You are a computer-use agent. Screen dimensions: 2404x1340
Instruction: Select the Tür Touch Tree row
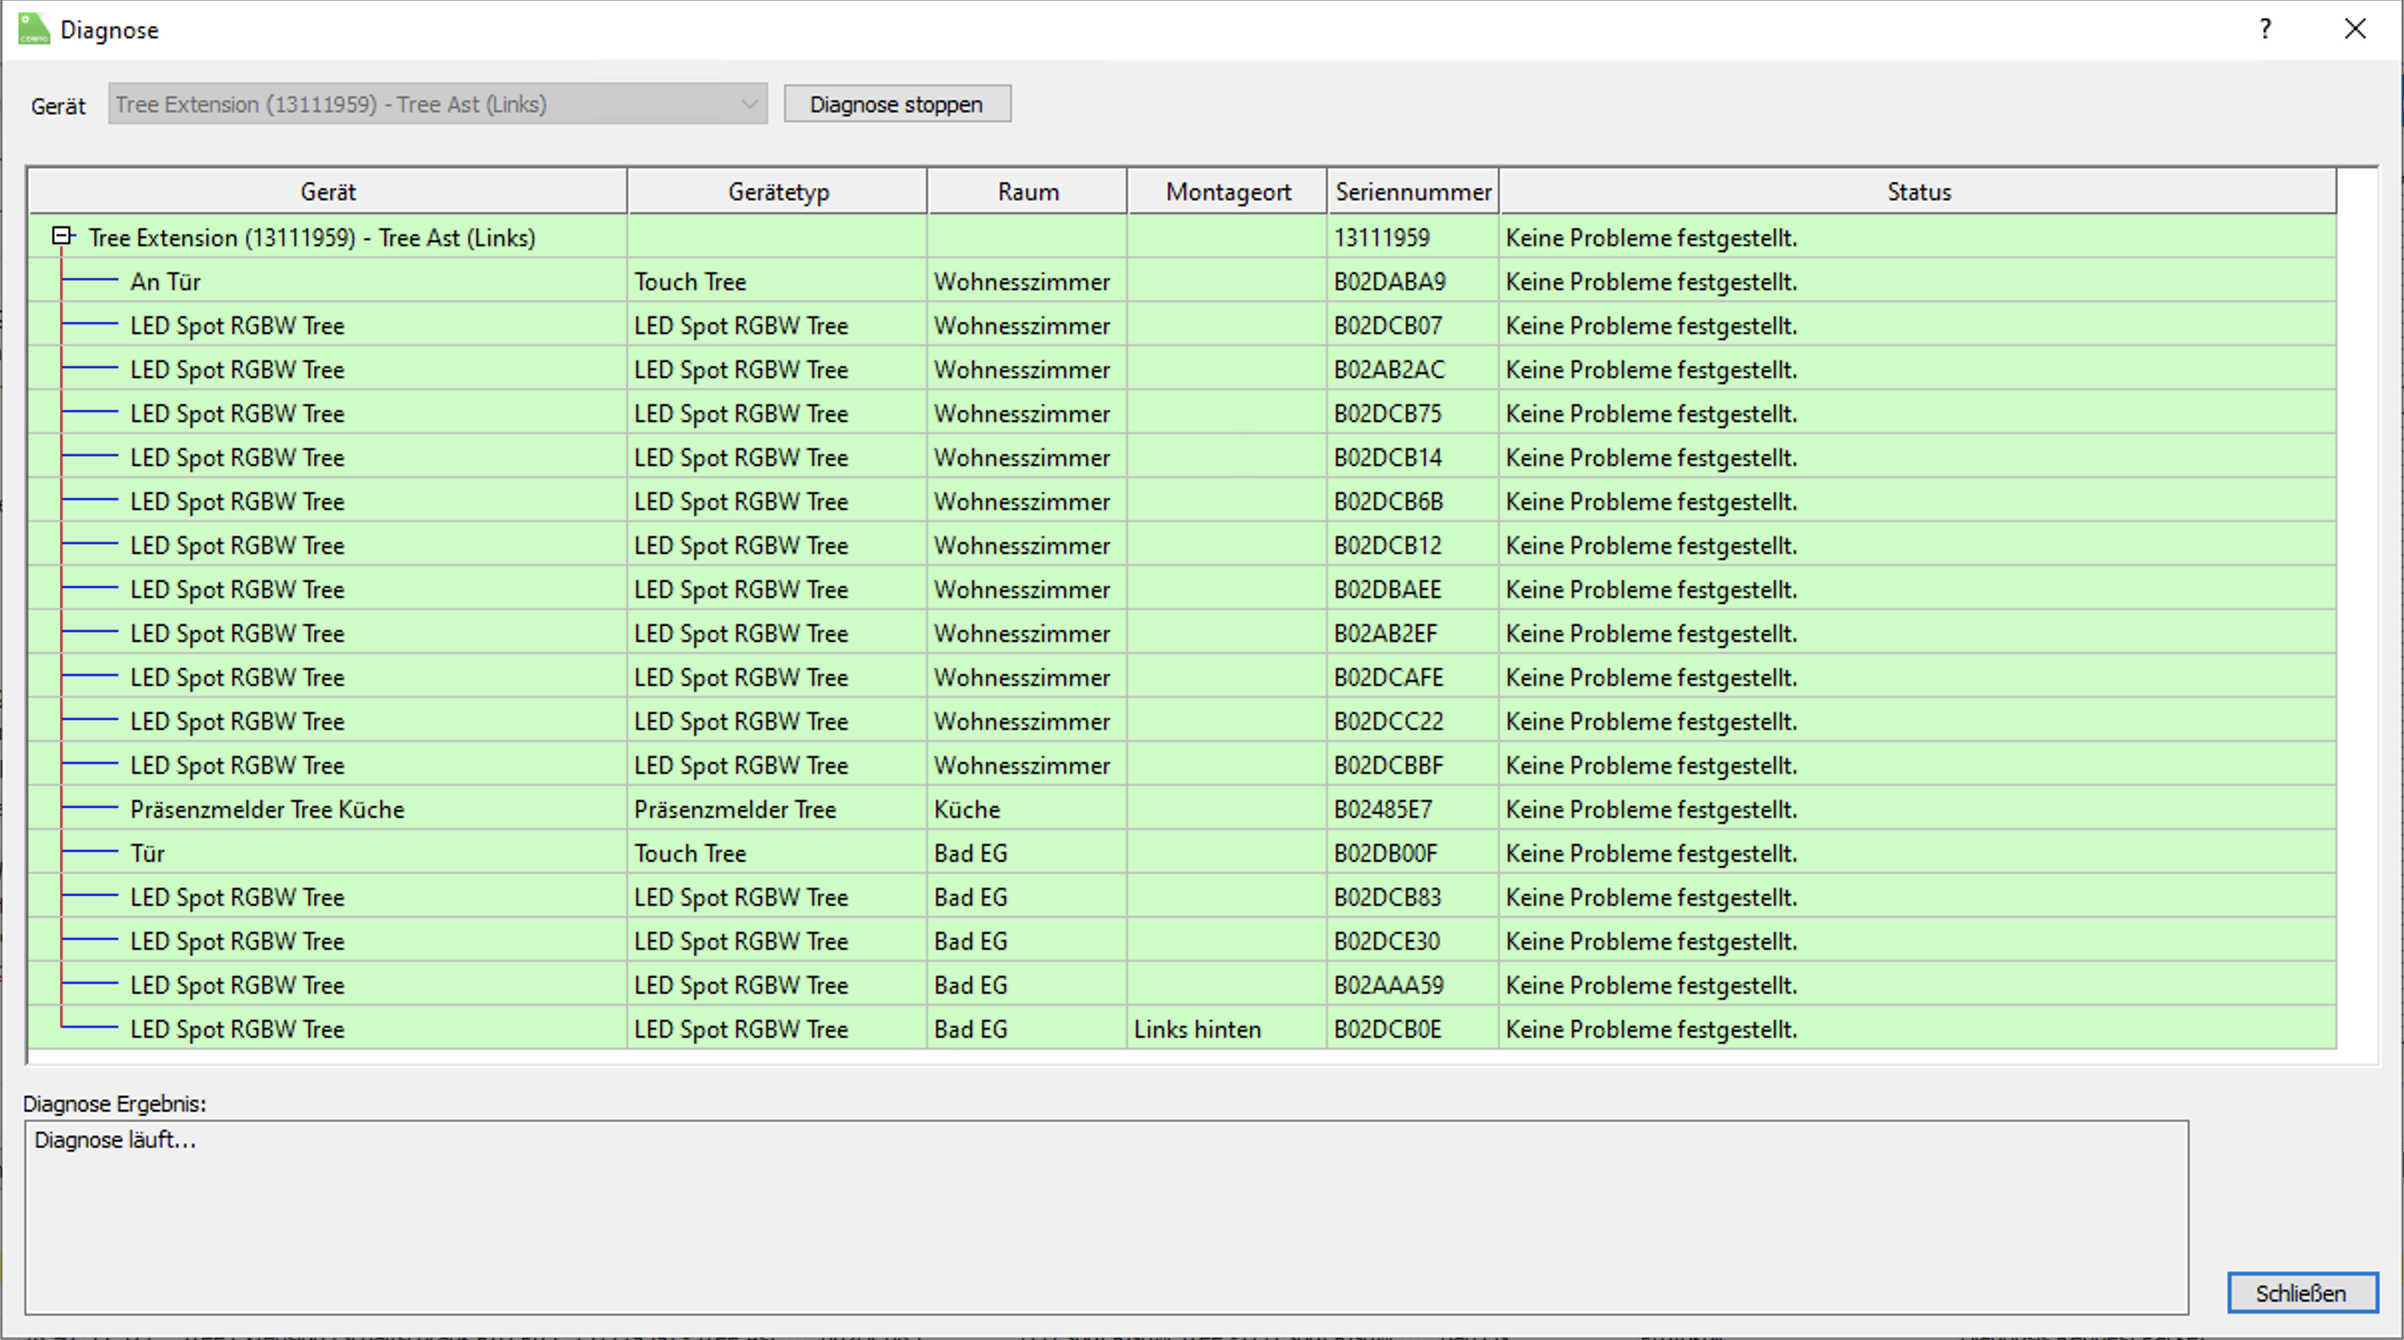pyautogui.click(x=147, y=853)
